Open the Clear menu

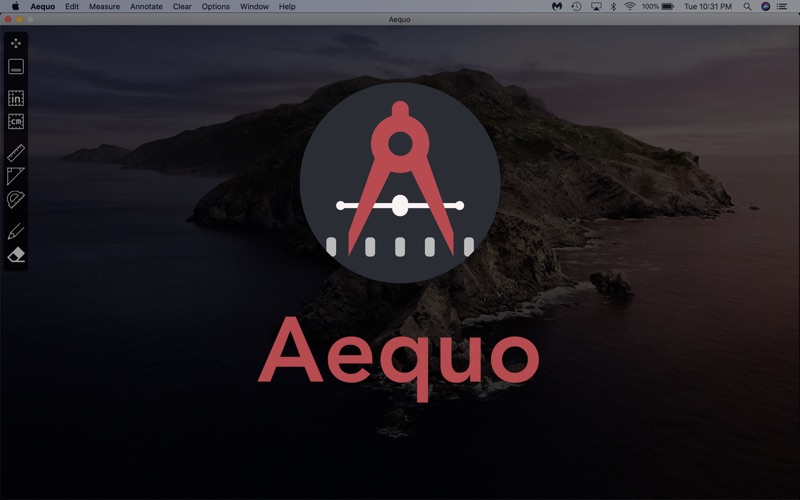(182, 7)
